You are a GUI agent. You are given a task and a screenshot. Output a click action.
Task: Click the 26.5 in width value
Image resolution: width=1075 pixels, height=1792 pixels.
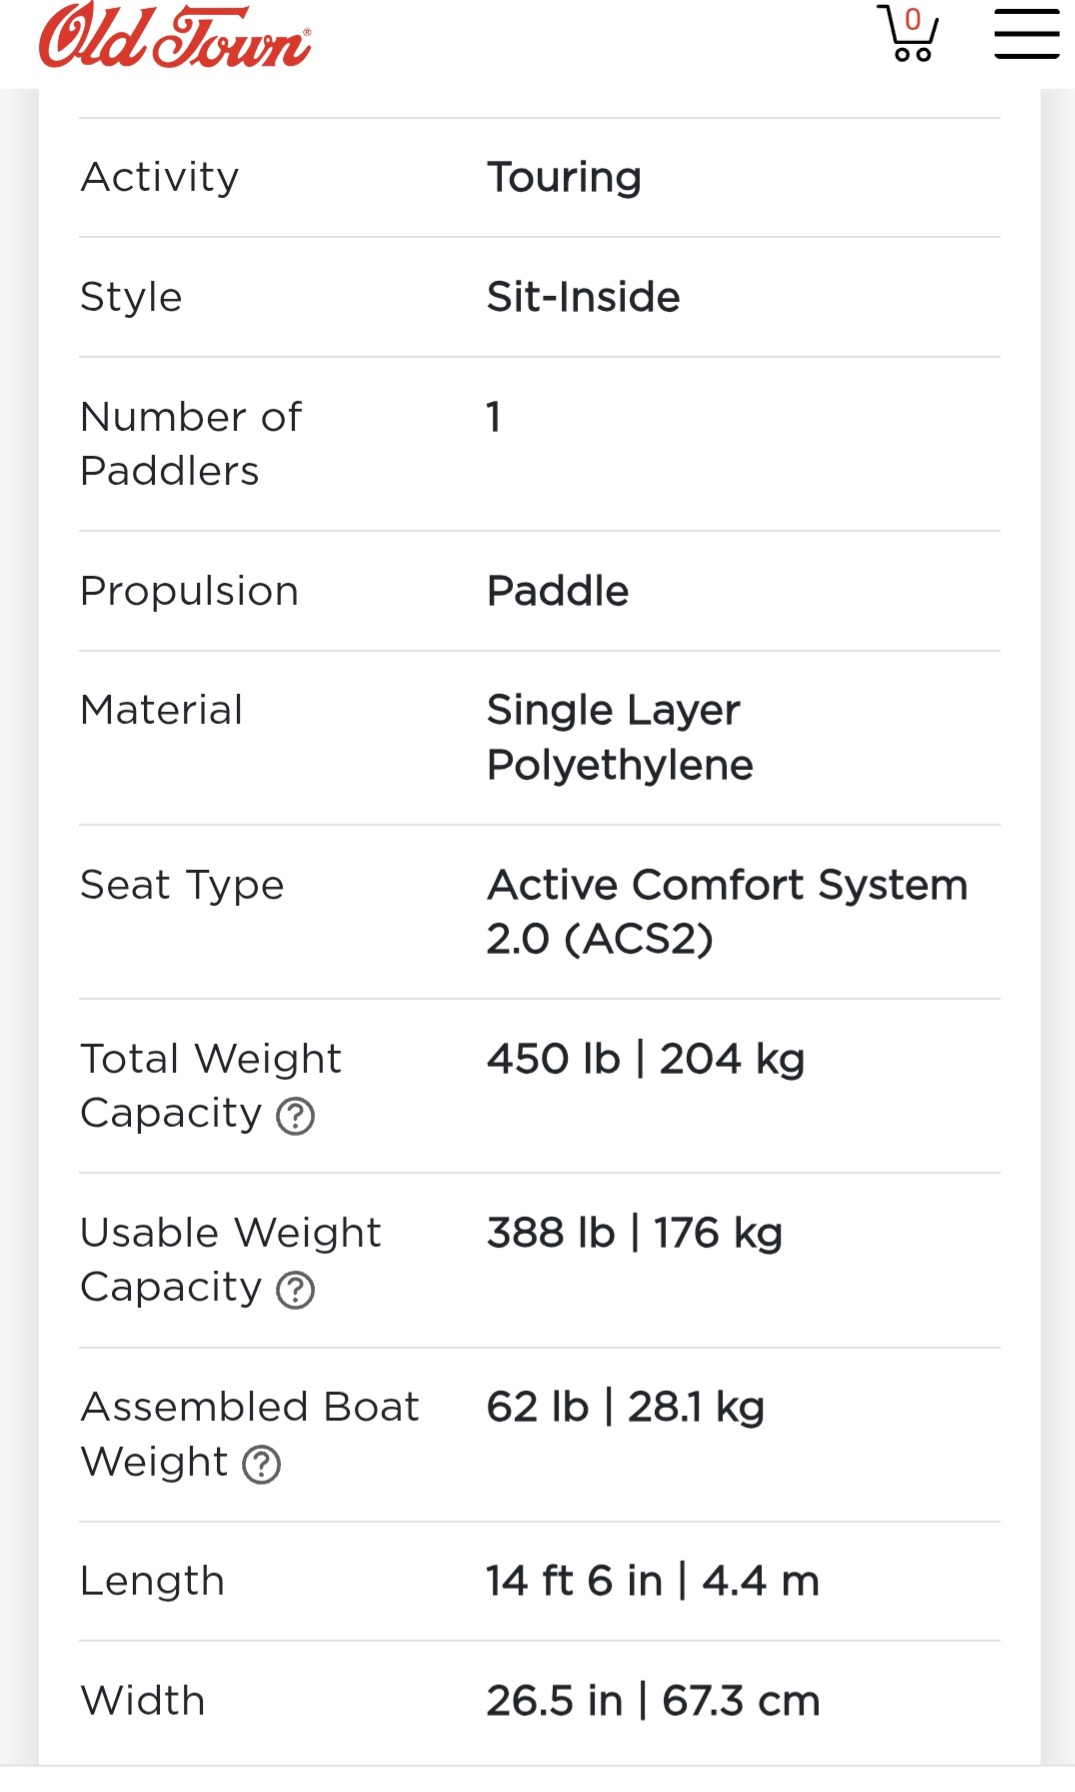click(x=653, y=1700)
